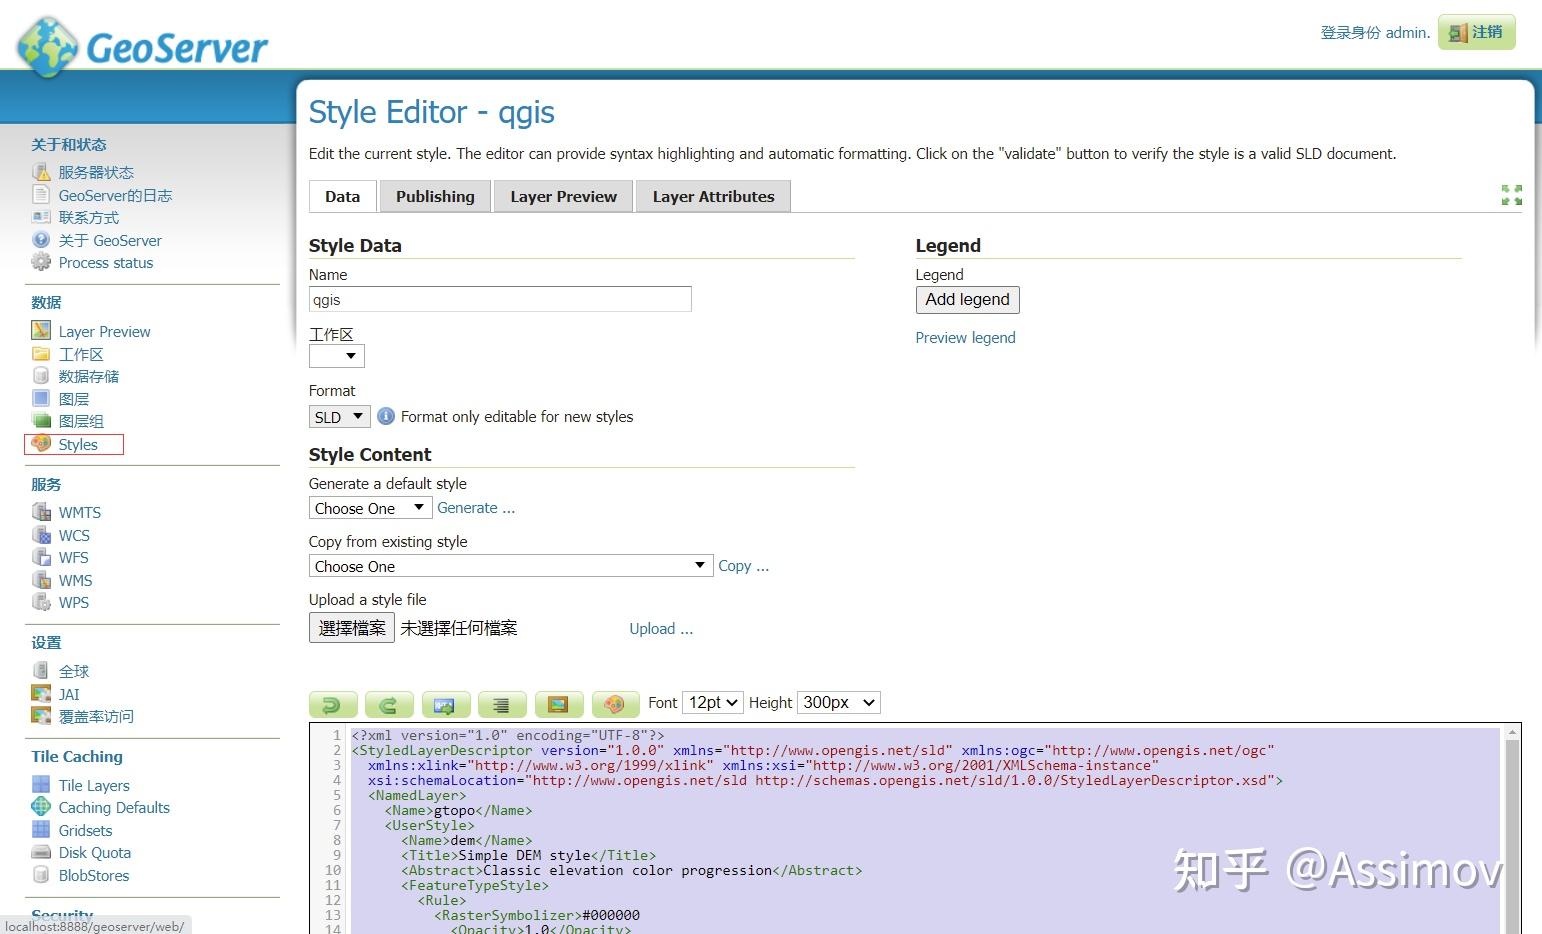This screenshot has width=1542, height=934.
Task: Select the WMS service icon
Action: point(41,580)
